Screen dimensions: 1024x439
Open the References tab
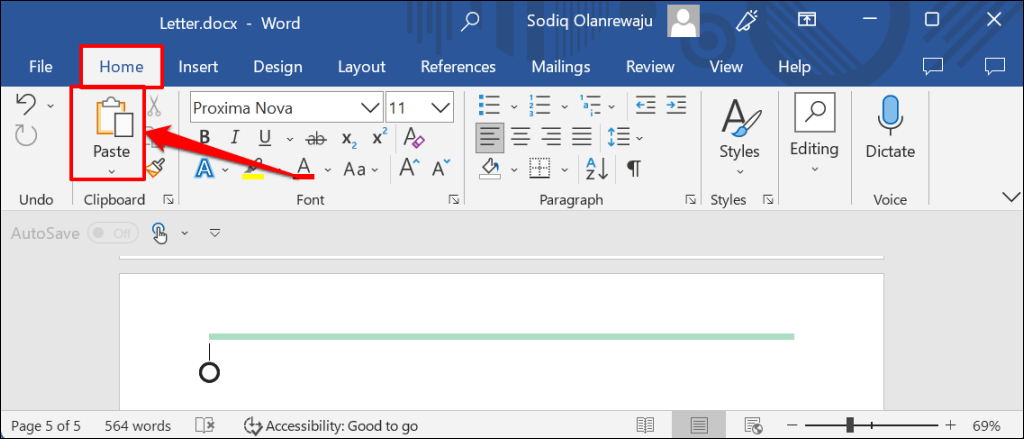[x=458, y=67]
